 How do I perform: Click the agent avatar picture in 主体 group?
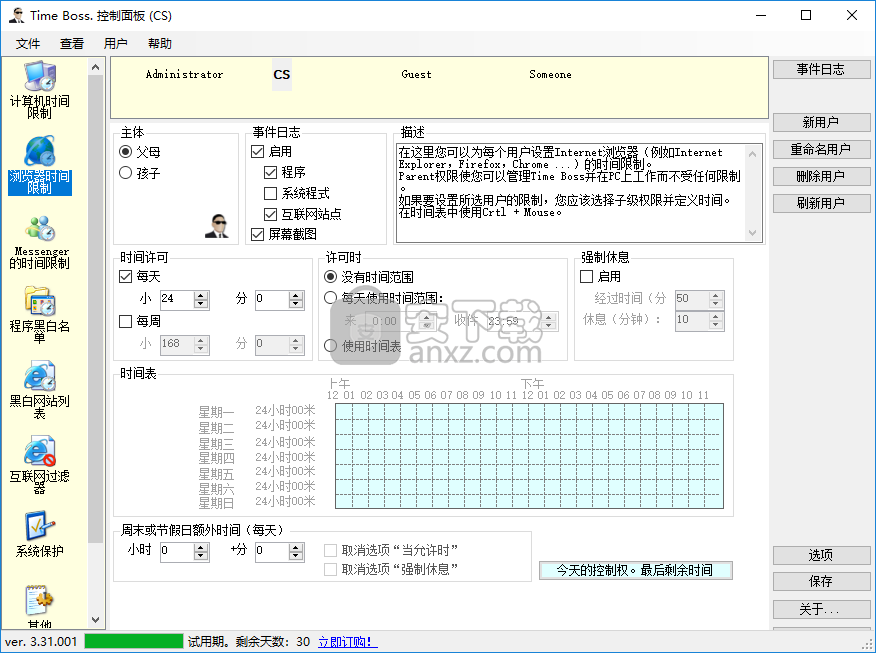coord(216,226)
